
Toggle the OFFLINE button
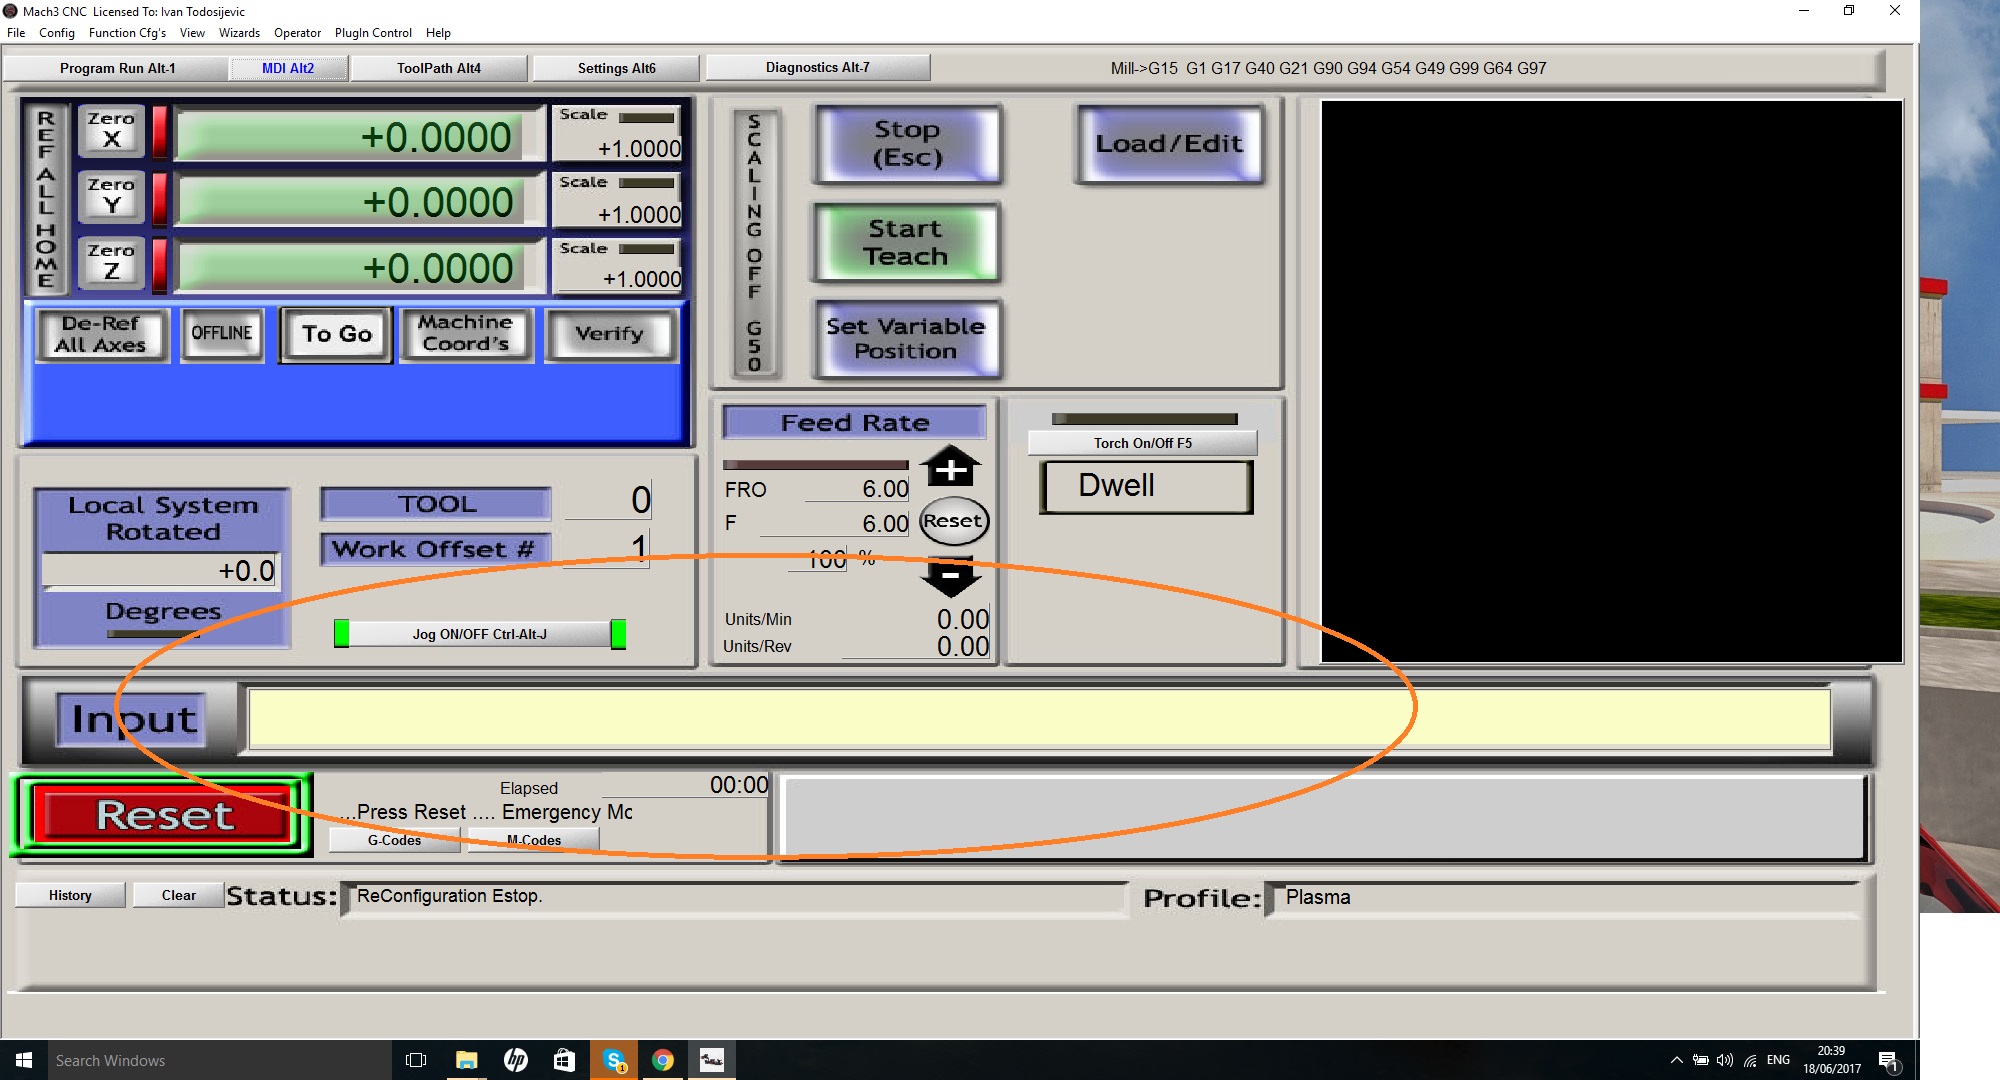tap(222, 333)
